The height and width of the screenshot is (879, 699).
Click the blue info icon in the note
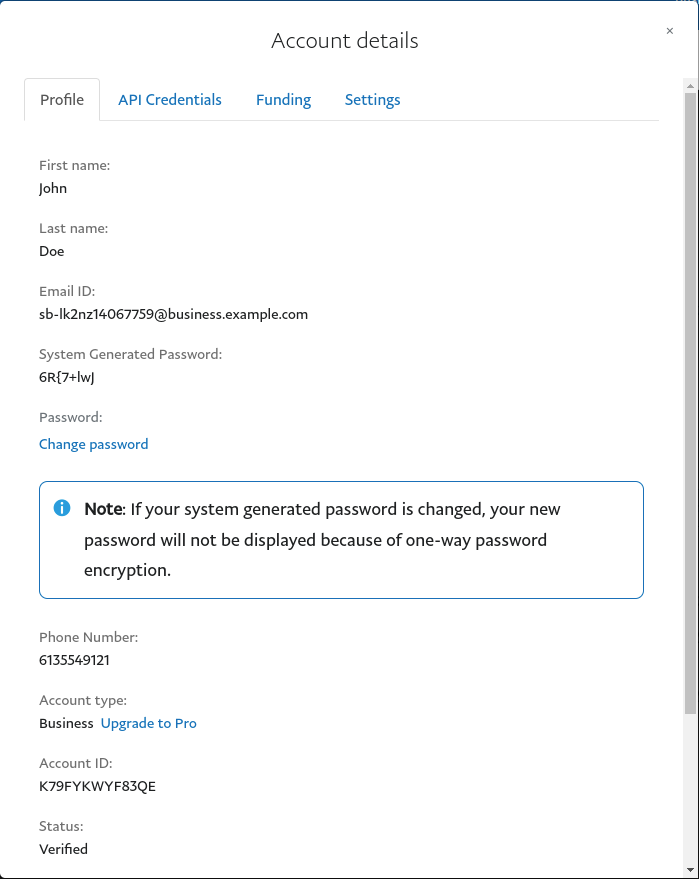(61, 508)
